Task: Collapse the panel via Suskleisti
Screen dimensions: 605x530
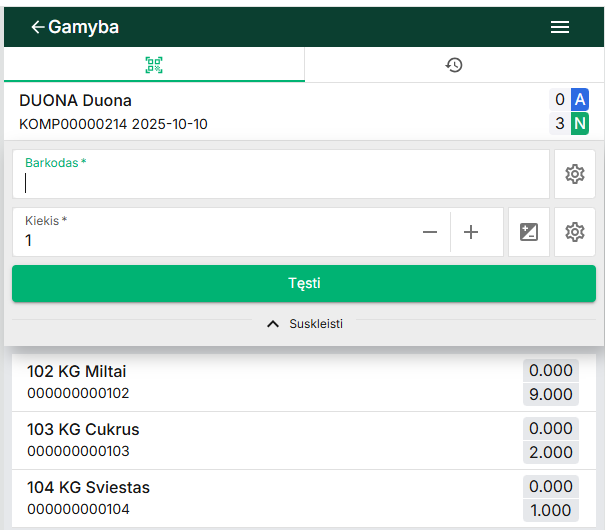Action: click(304, 324)
